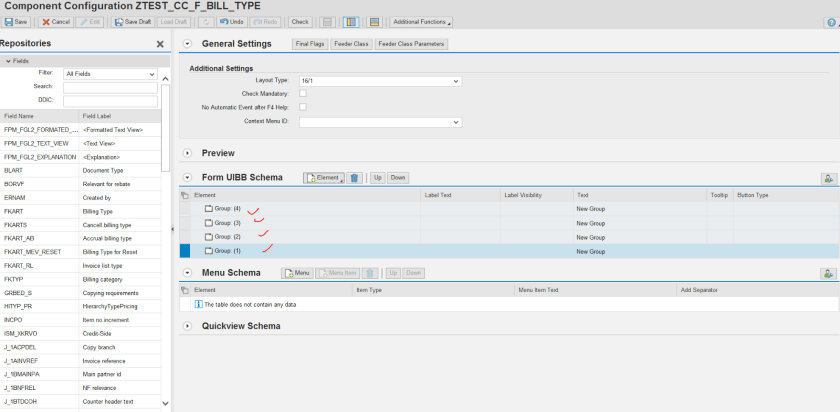This screenshot has width=840, height=412.
Task: Toggle the Check Mandatory checkbox
Action: (303, 93)
